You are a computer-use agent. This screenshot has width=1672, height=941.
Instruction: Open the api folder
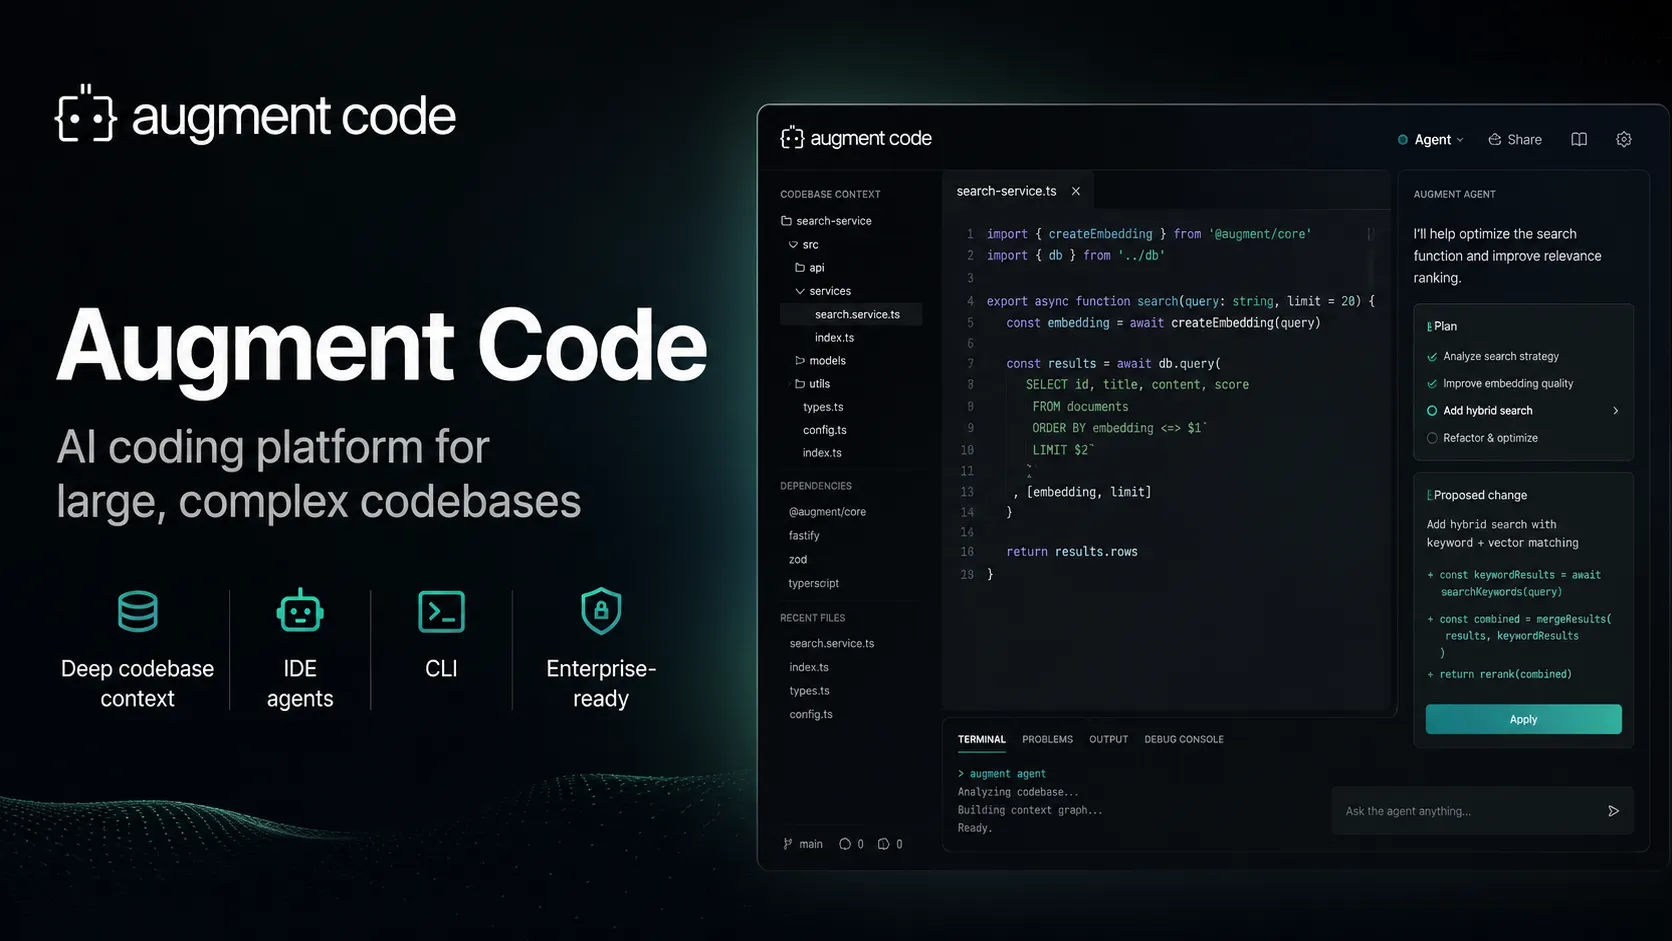[x=810, y=268]
